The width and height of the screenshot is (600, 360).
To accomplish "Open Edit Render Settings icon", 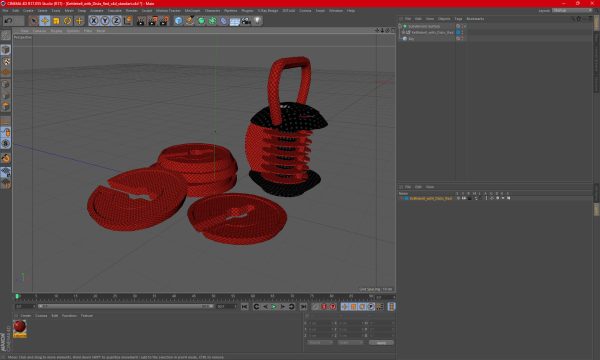I will [x=164, y=21].
